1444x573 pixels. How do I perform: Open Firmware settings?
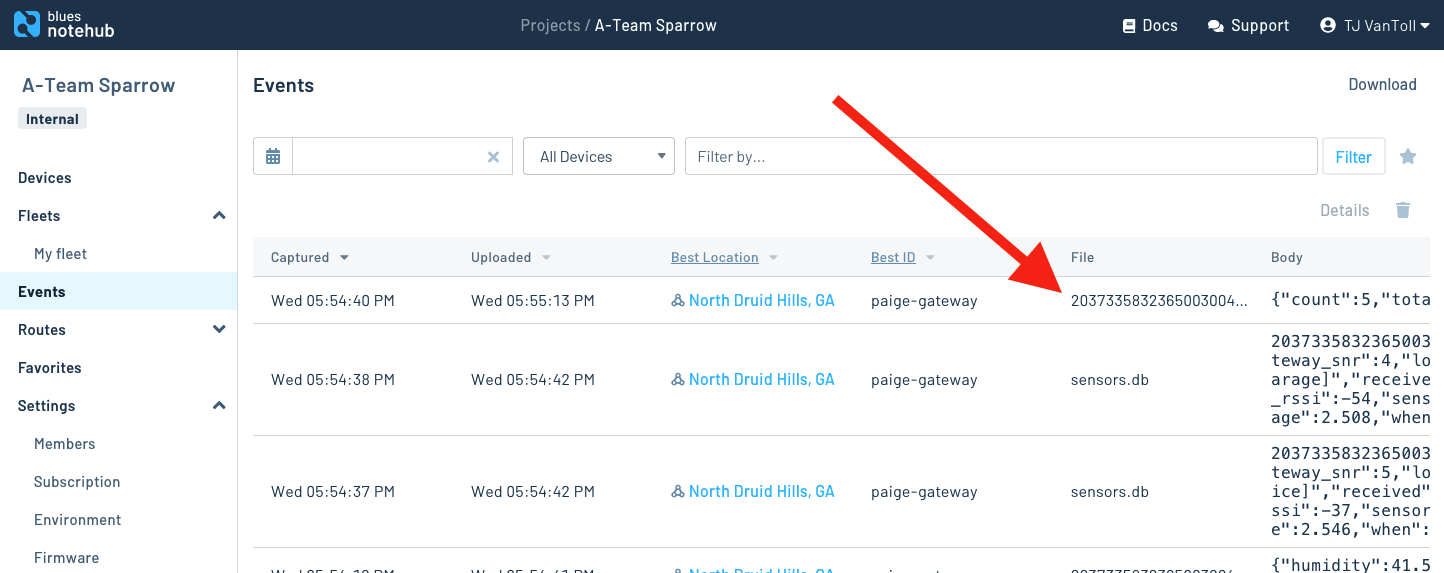pyautogui.click(x=67, y=557)
